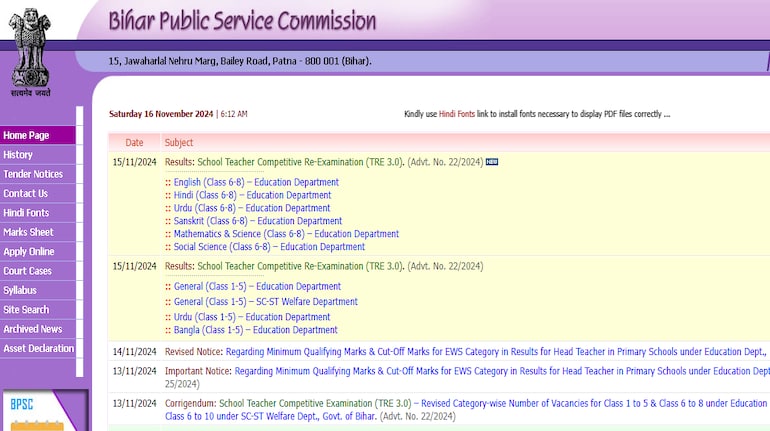
Task: Select Site Search in sidebar
Action: point(38,310)
